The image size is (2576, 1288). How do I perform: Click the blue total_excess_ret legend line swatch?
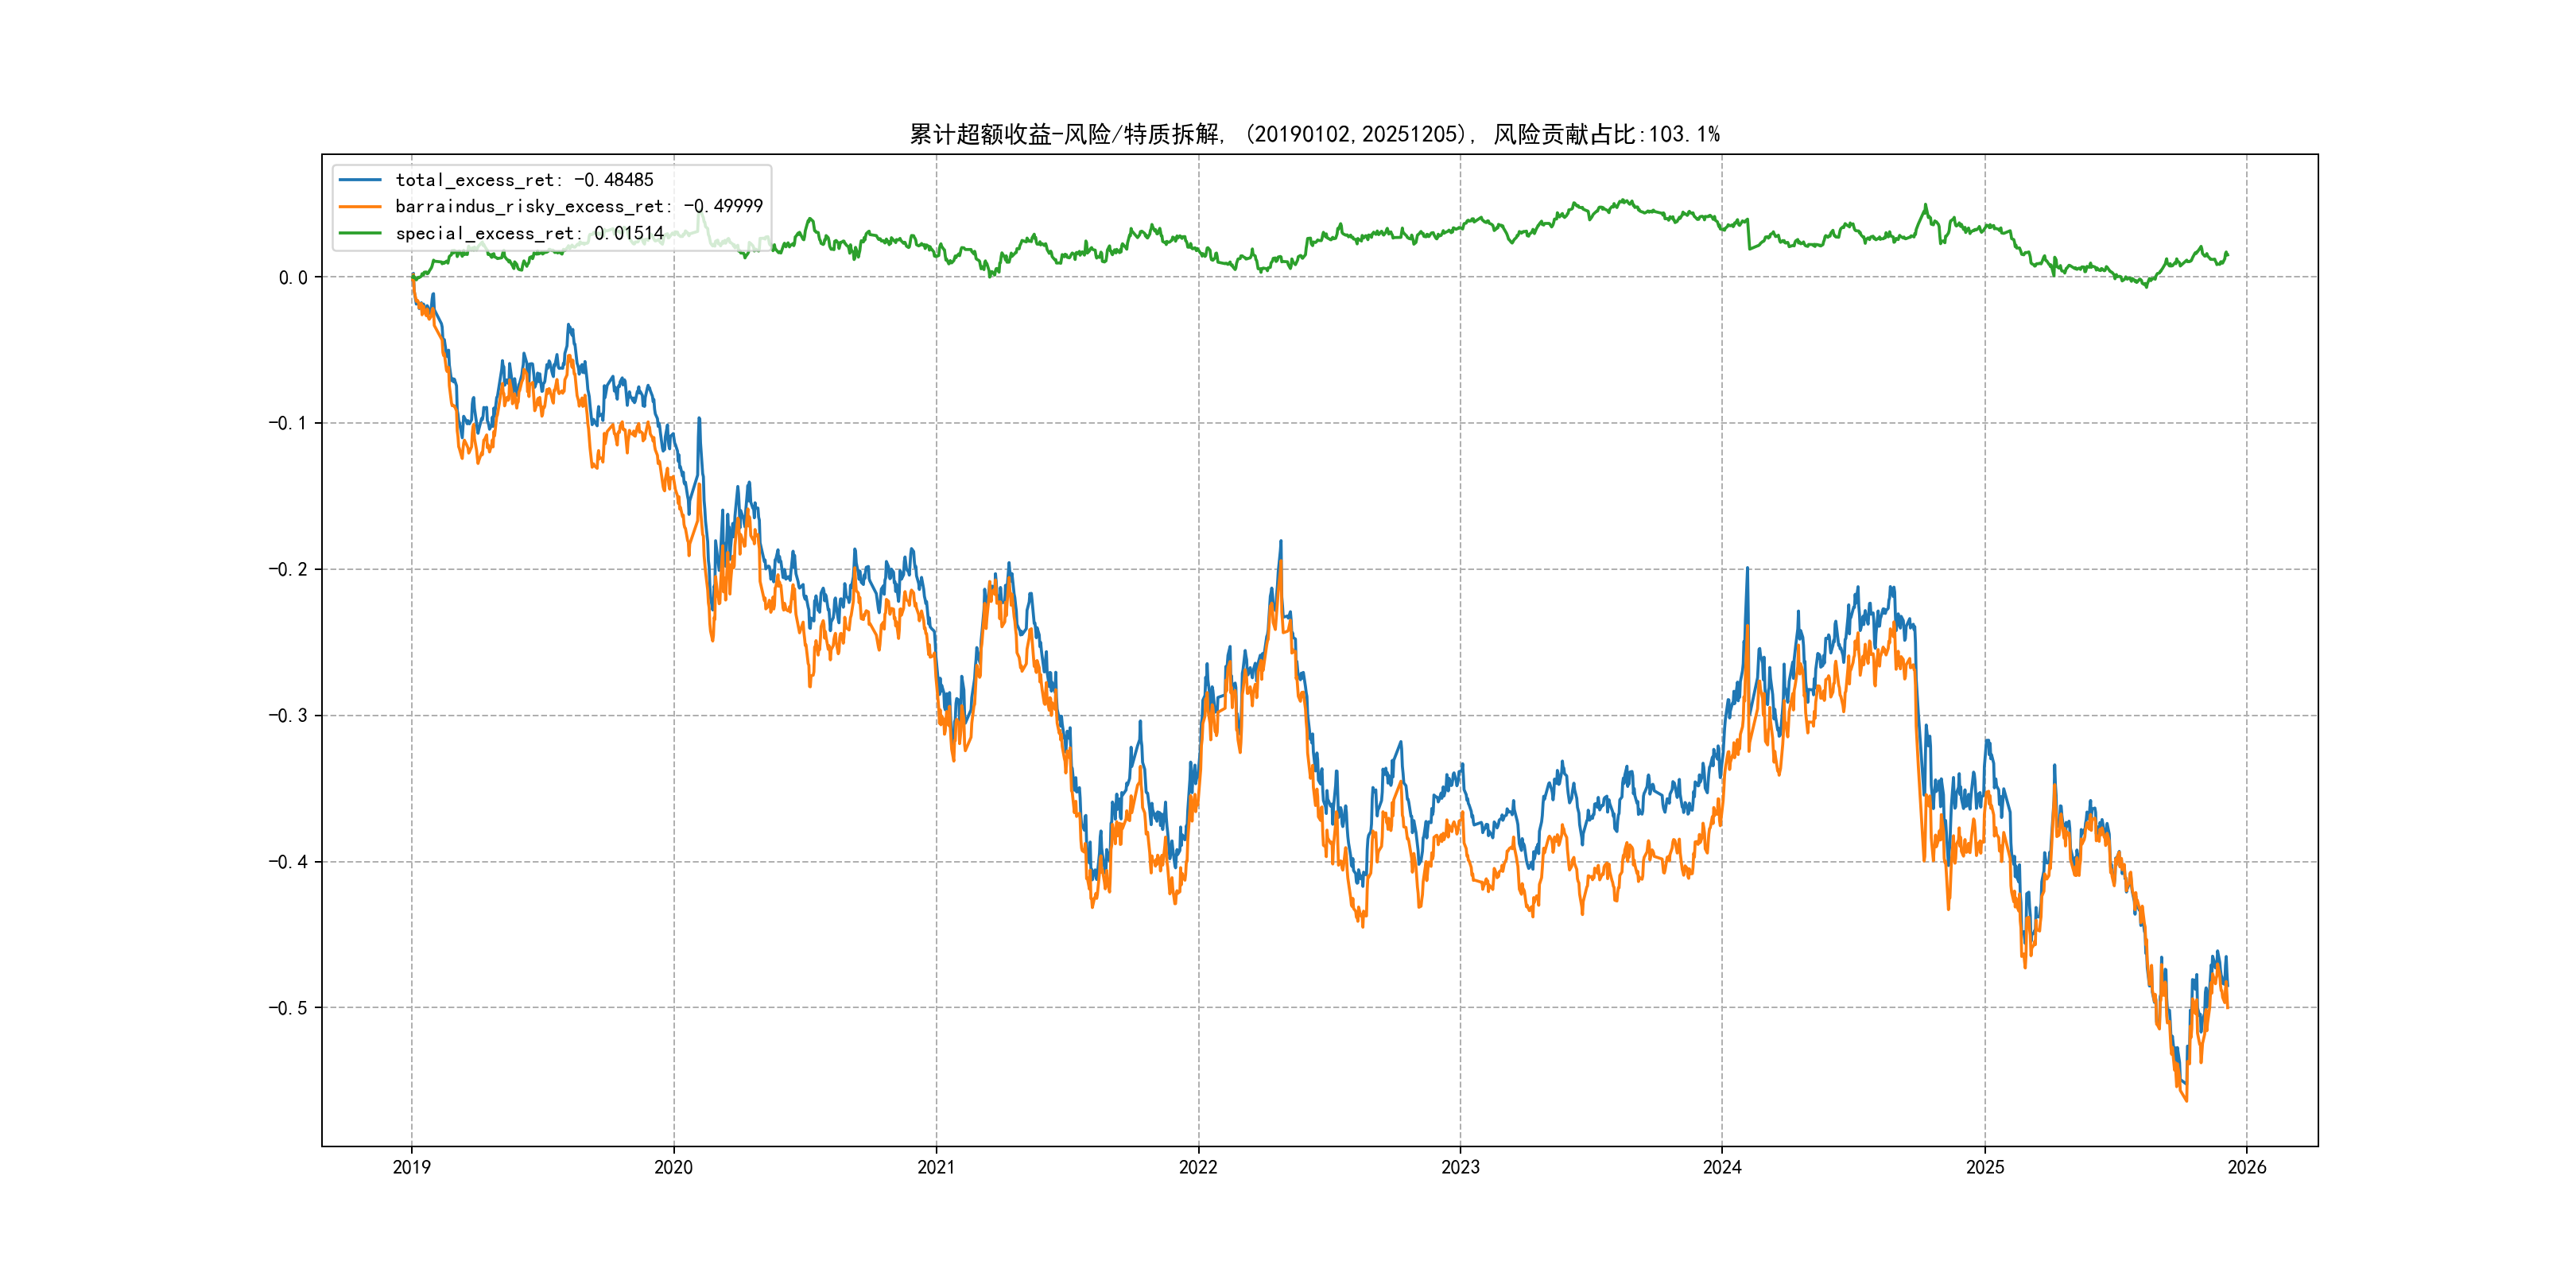360,180
